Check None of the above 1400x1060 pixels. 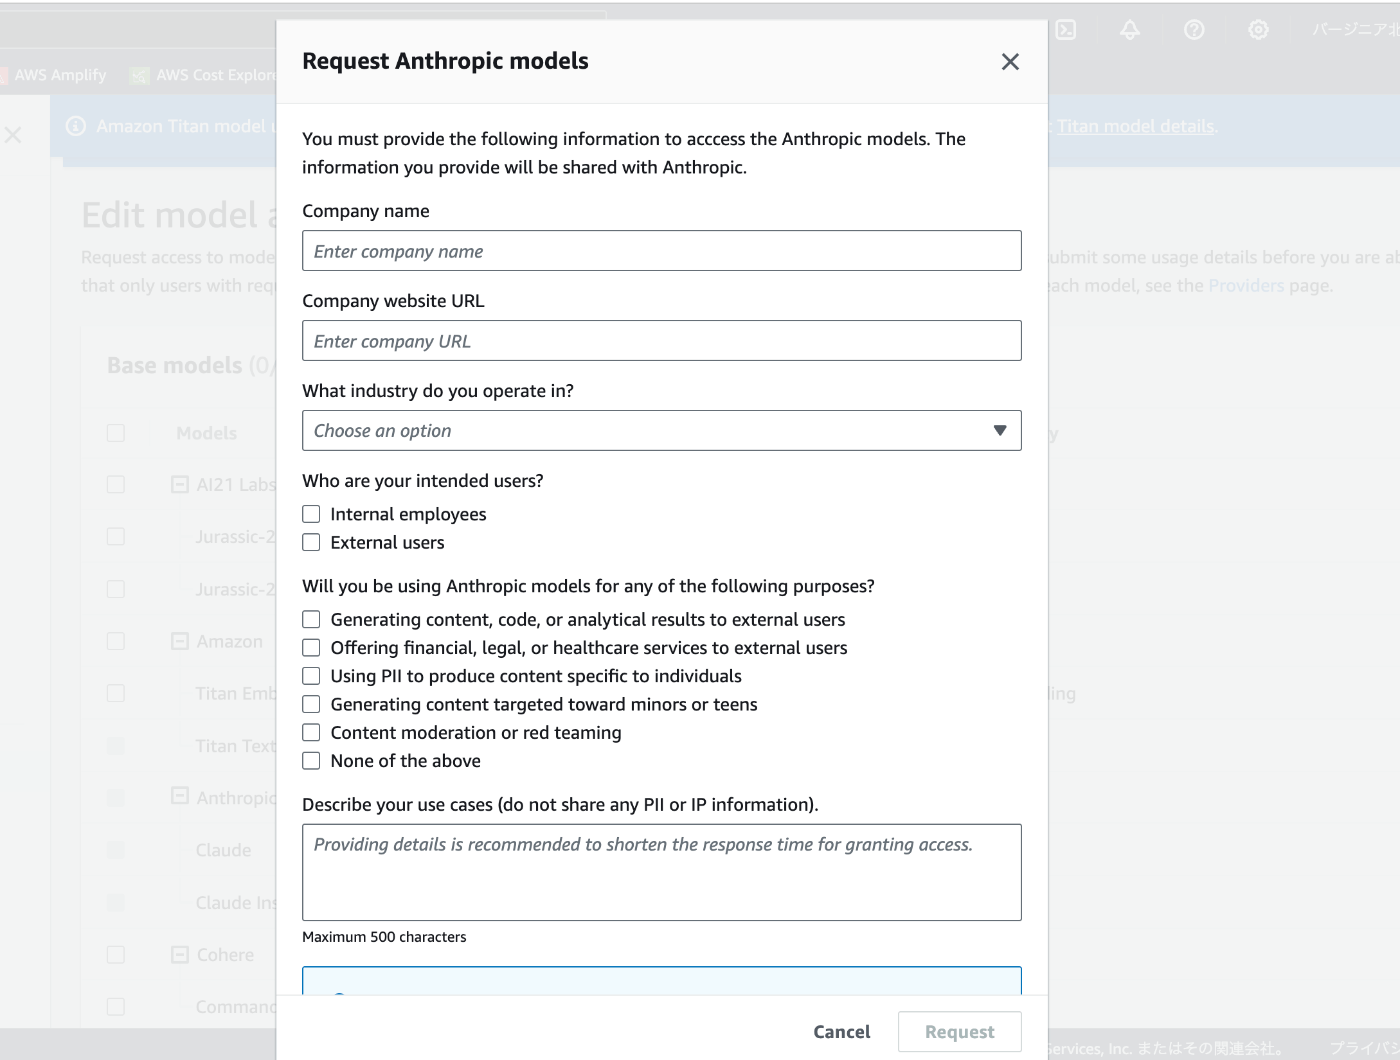tap(311, 761)
